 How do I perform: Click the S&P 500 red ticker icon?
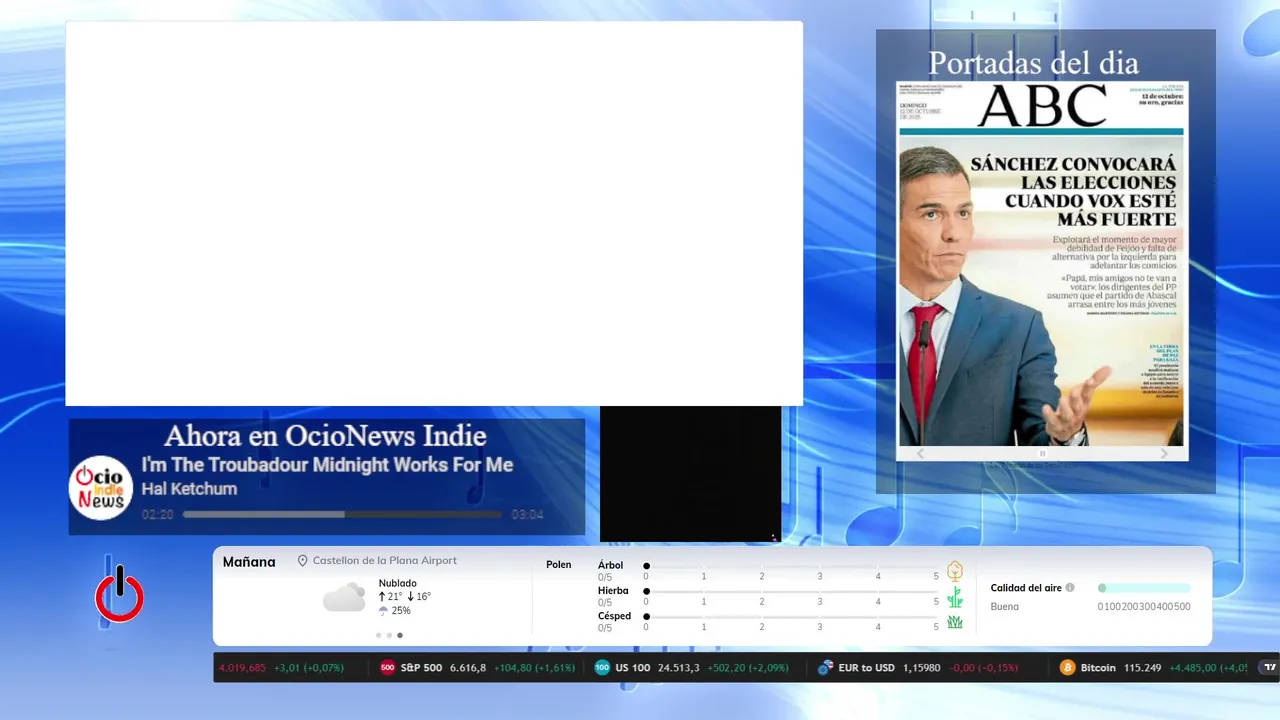pos(388,667)
